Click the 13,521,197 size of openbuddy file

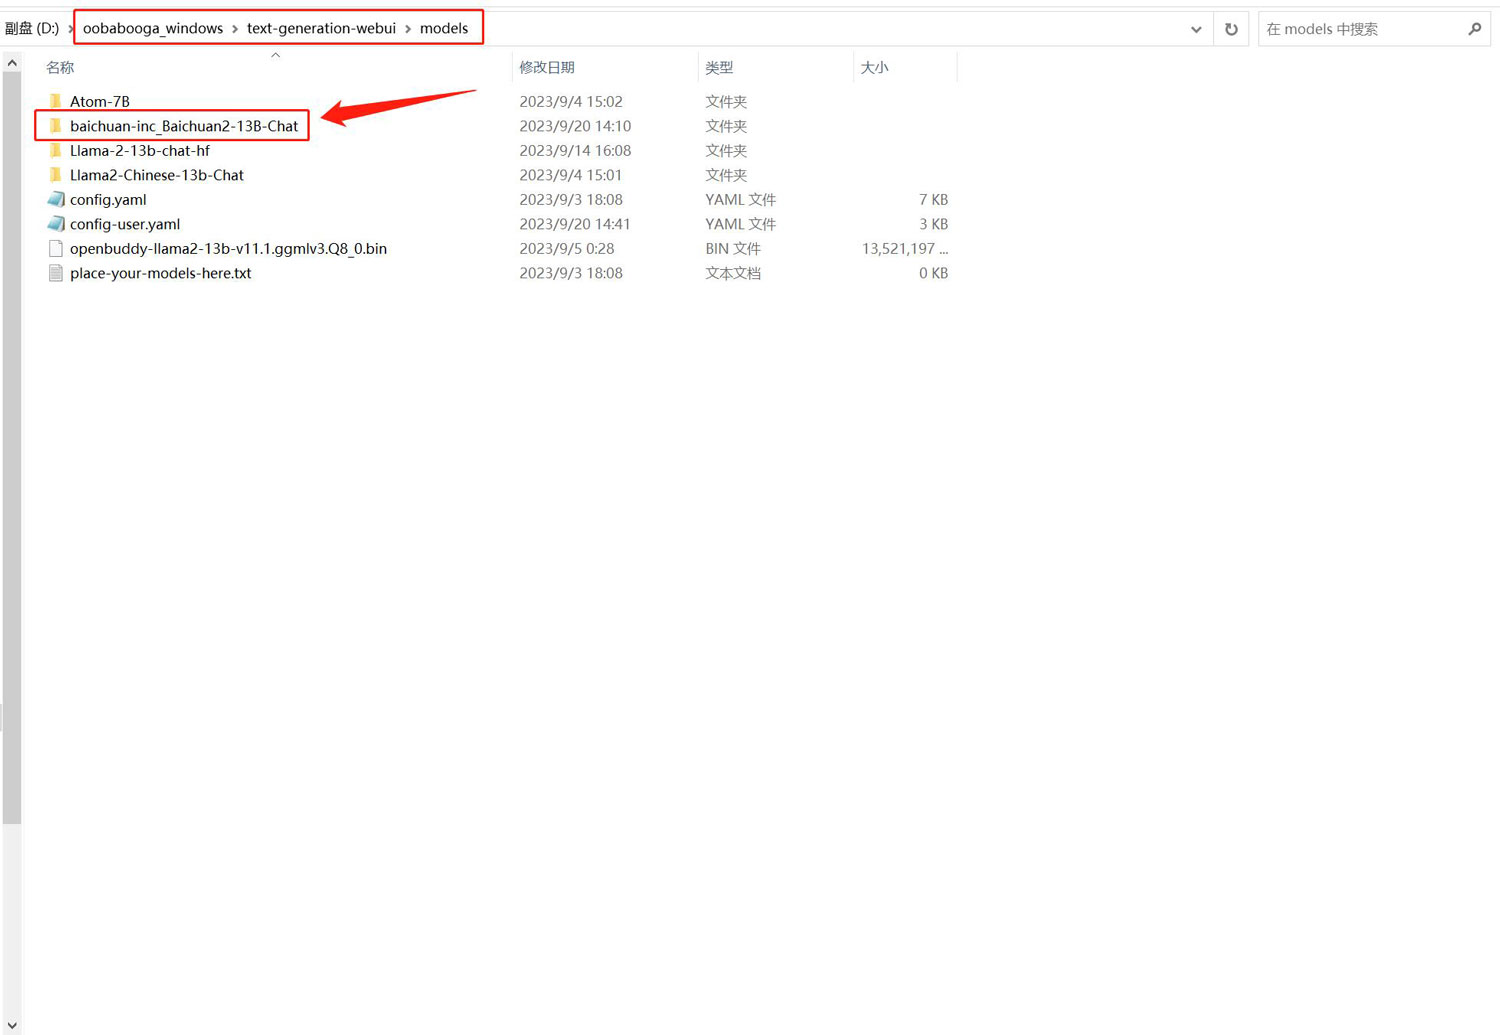pos(905,248)
